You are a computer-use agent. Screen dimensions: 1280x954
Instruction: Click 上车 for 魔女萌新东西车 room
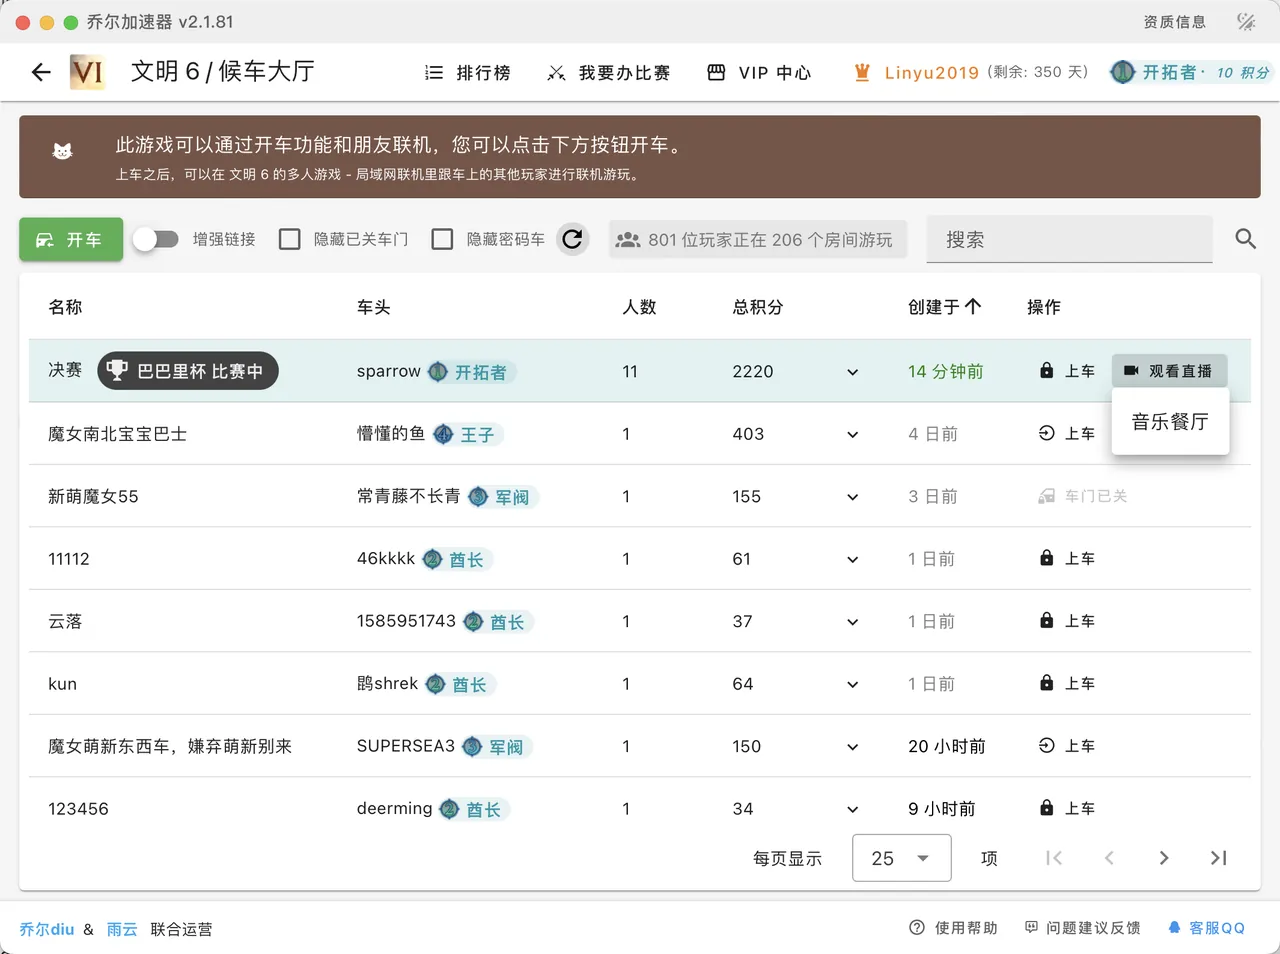coord(1067,746)
